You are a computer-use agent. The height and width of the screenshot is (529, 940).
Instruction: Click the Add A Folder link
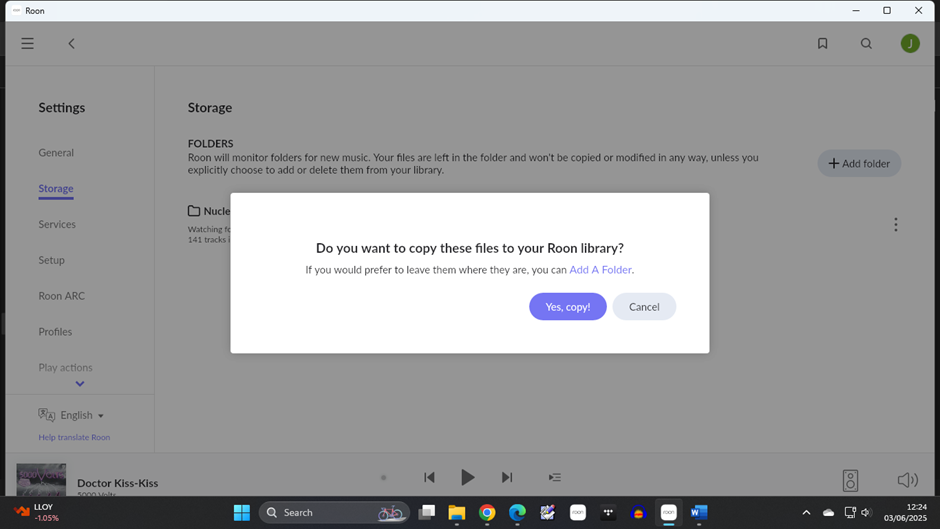click(600, 270)
